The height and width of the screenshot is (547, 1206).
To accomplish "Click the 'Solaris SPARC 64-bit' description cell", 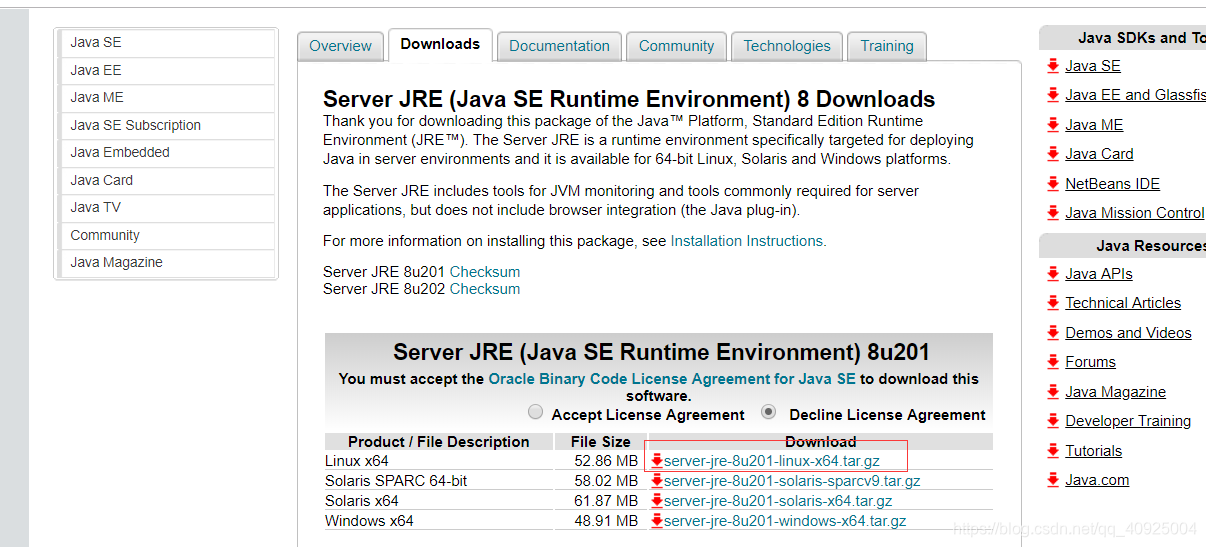I will [x=439, y=481].
